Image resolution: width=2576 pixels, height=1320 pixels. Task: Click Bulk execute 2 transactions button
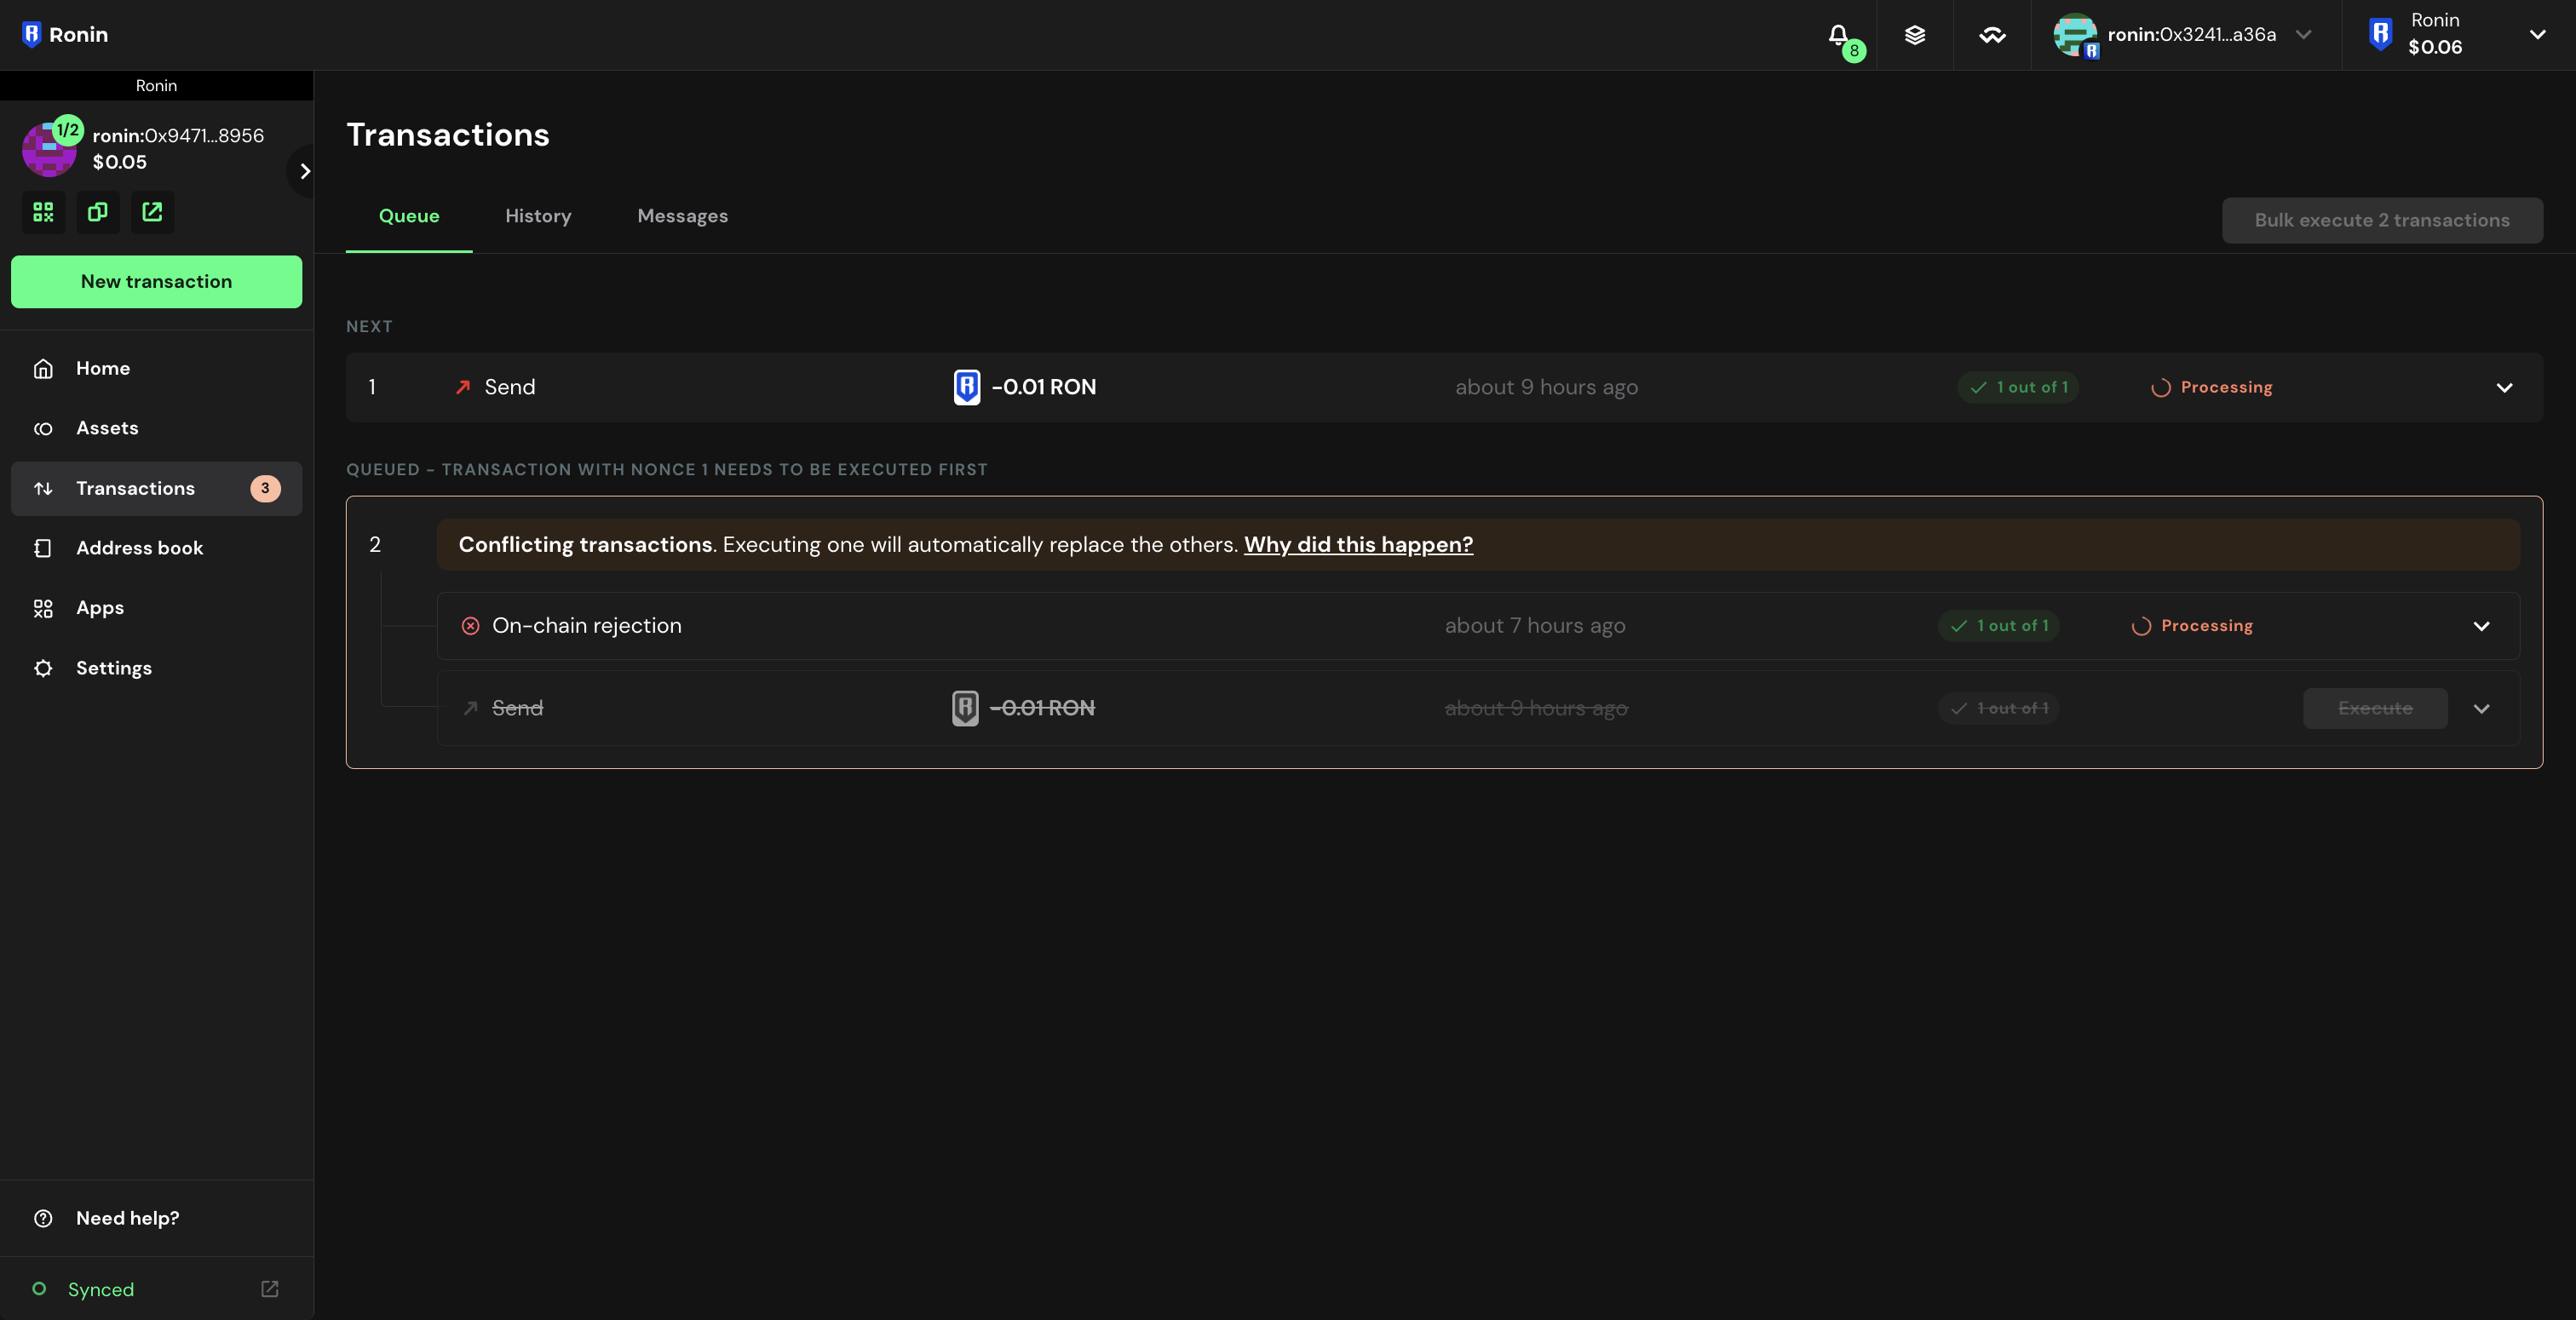click(2382, 220)
